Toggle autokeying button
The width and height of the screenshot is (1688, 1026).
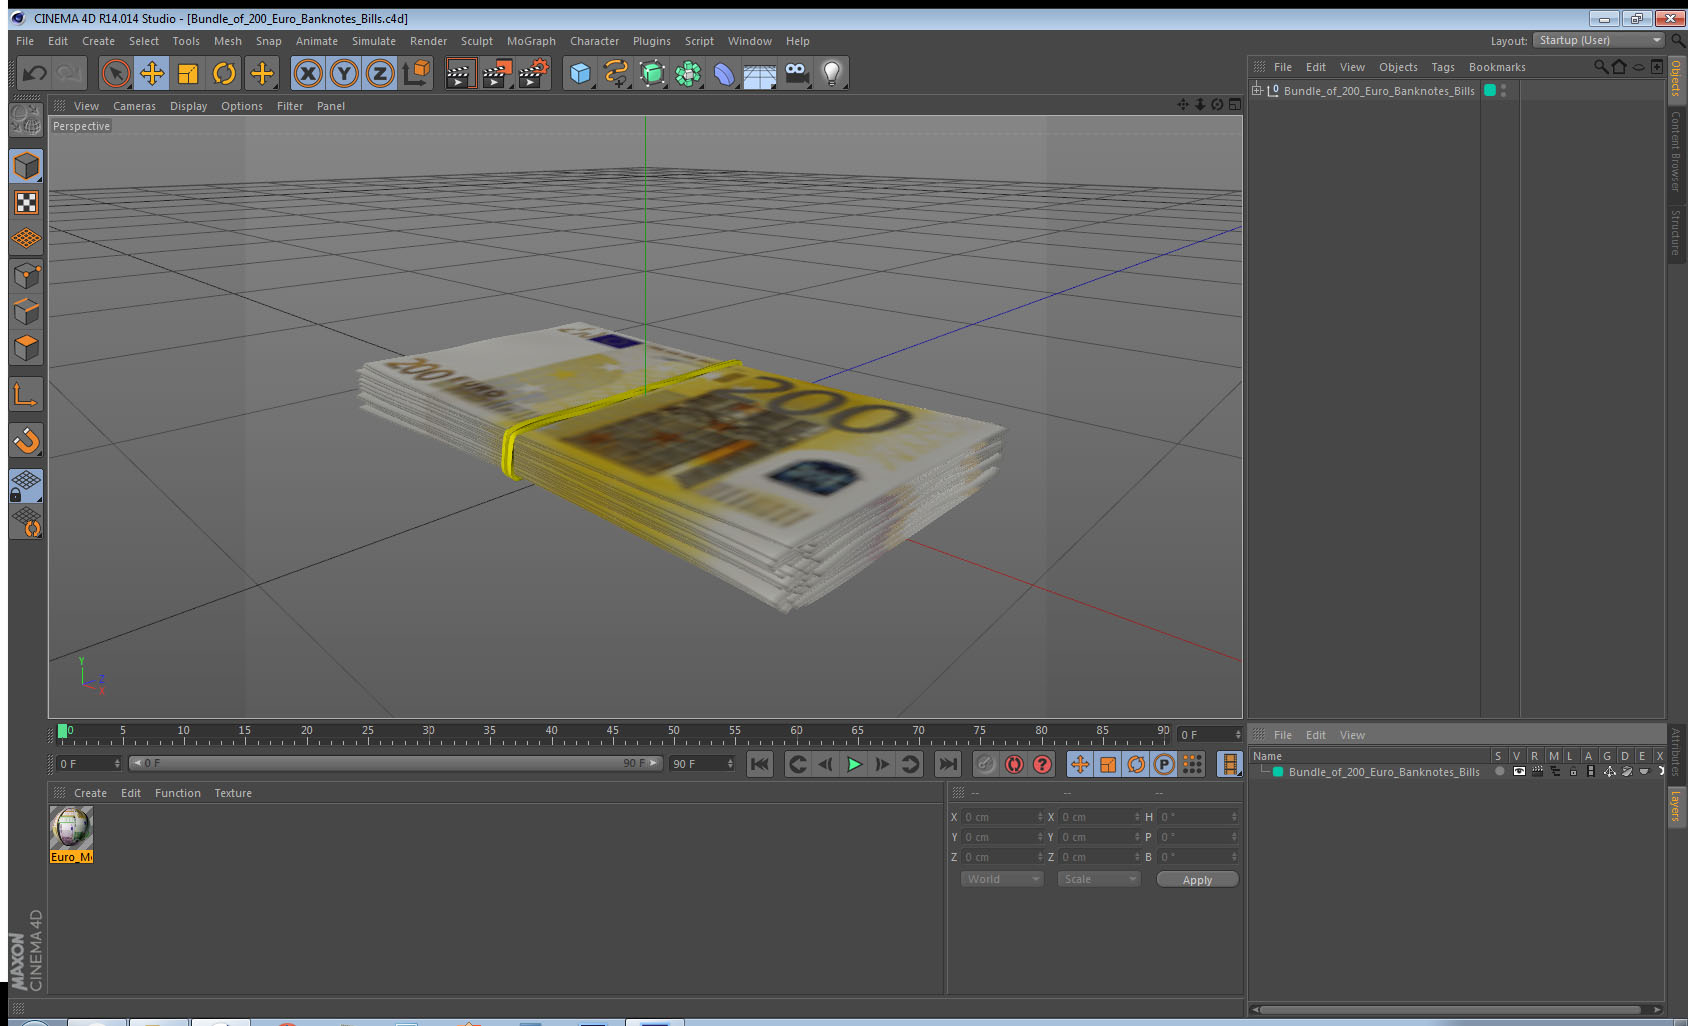click(x=1014, y=764)
